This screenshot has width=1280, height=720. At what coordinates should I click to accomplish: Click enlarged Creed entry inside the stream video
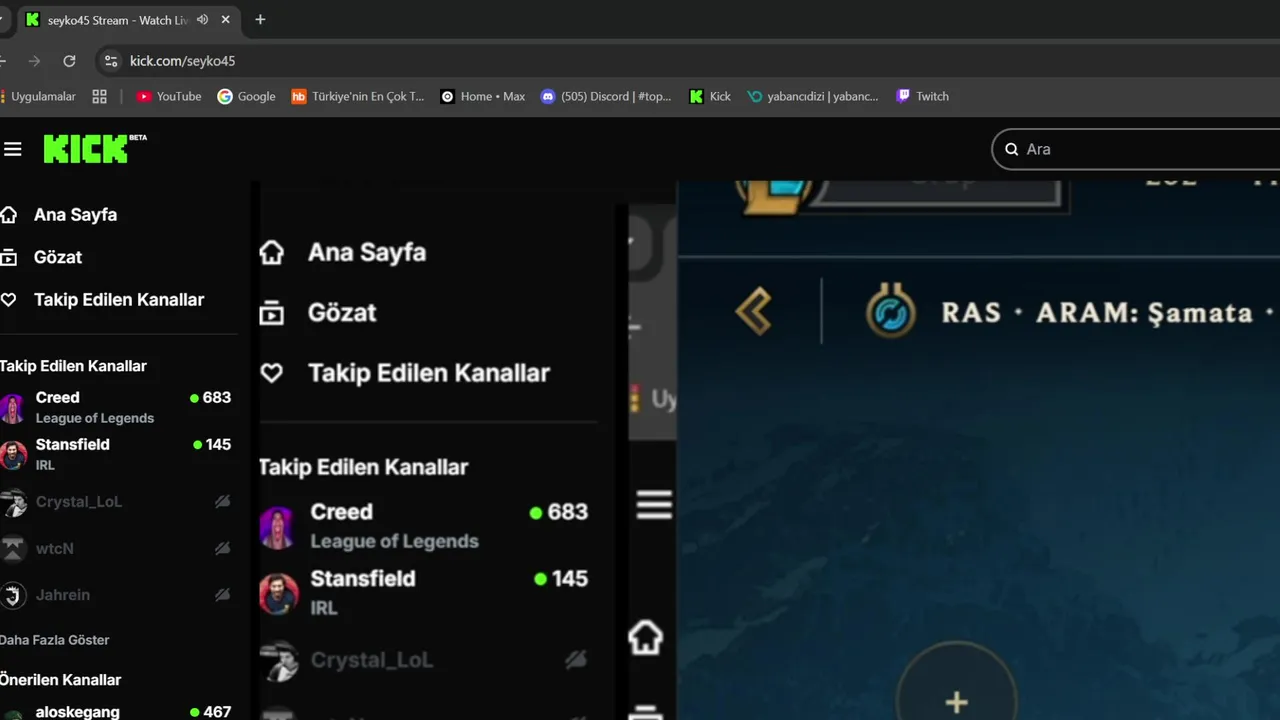pyautogui.click(x=424, y=526)
